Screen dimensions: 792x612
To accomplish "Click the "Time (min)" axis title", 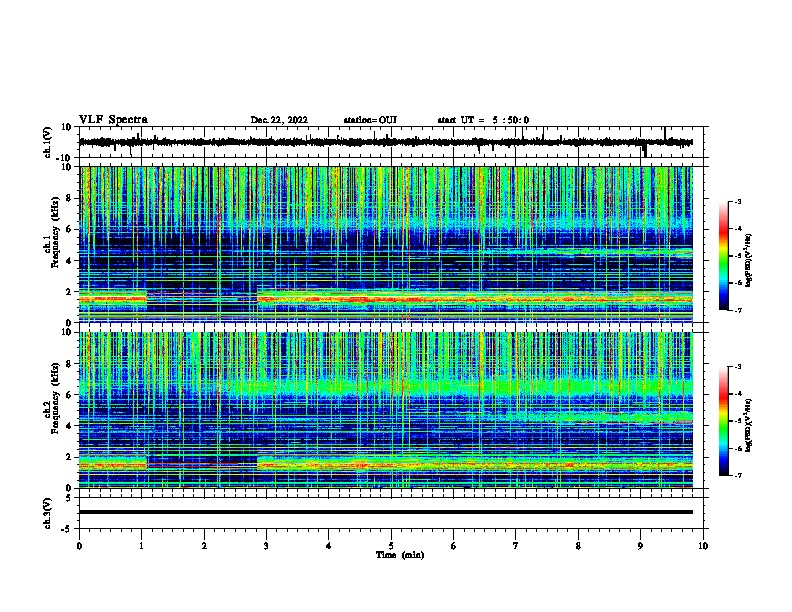I will [x=400, y=555].
